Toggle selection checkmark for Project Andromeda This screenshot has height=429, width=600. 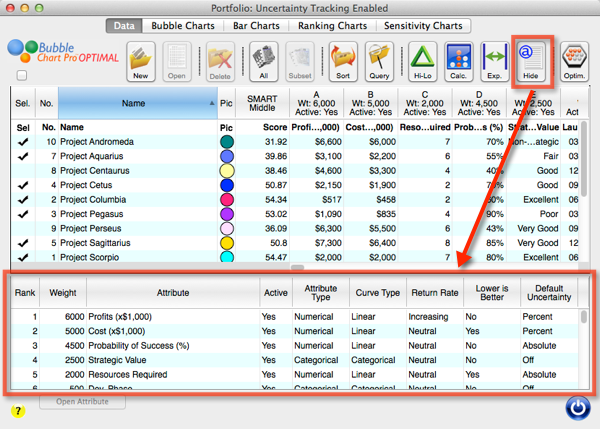pos(22,142)
